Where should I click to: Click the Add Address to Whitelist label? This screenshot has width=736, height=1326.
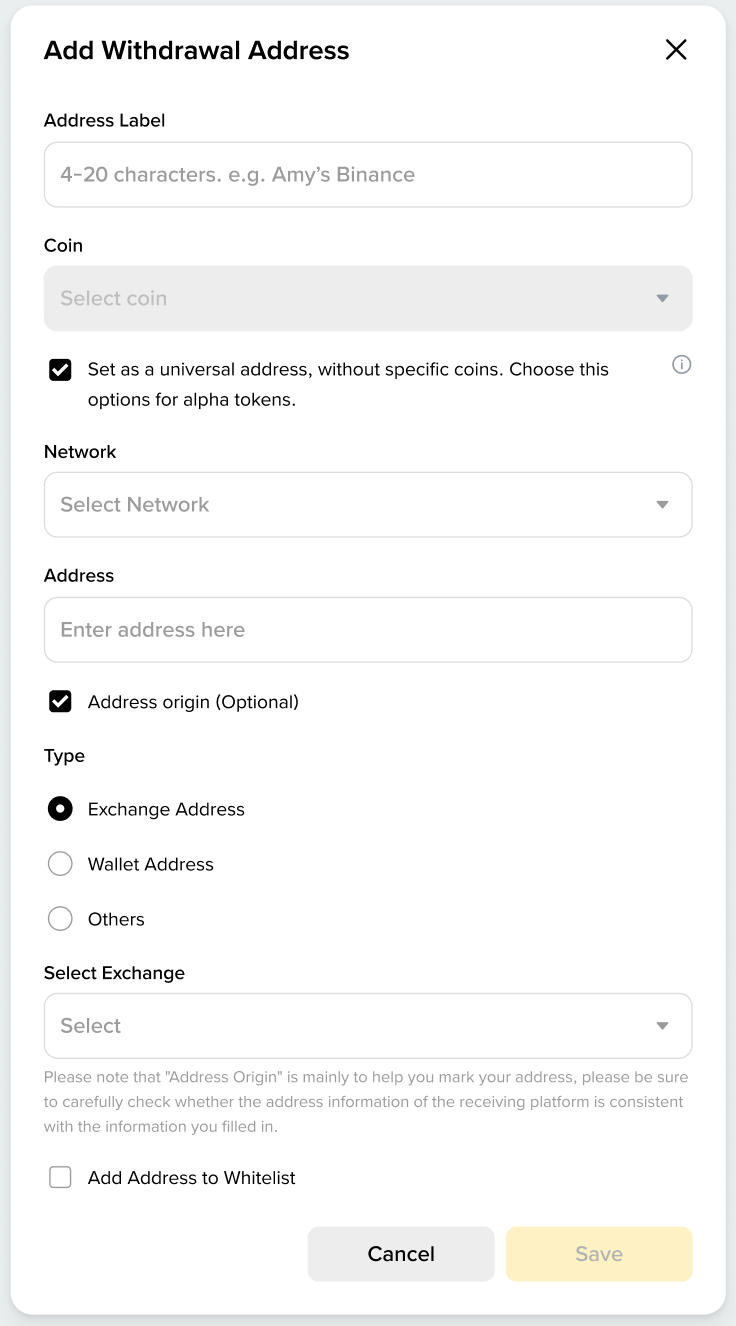click(192, 1178)
